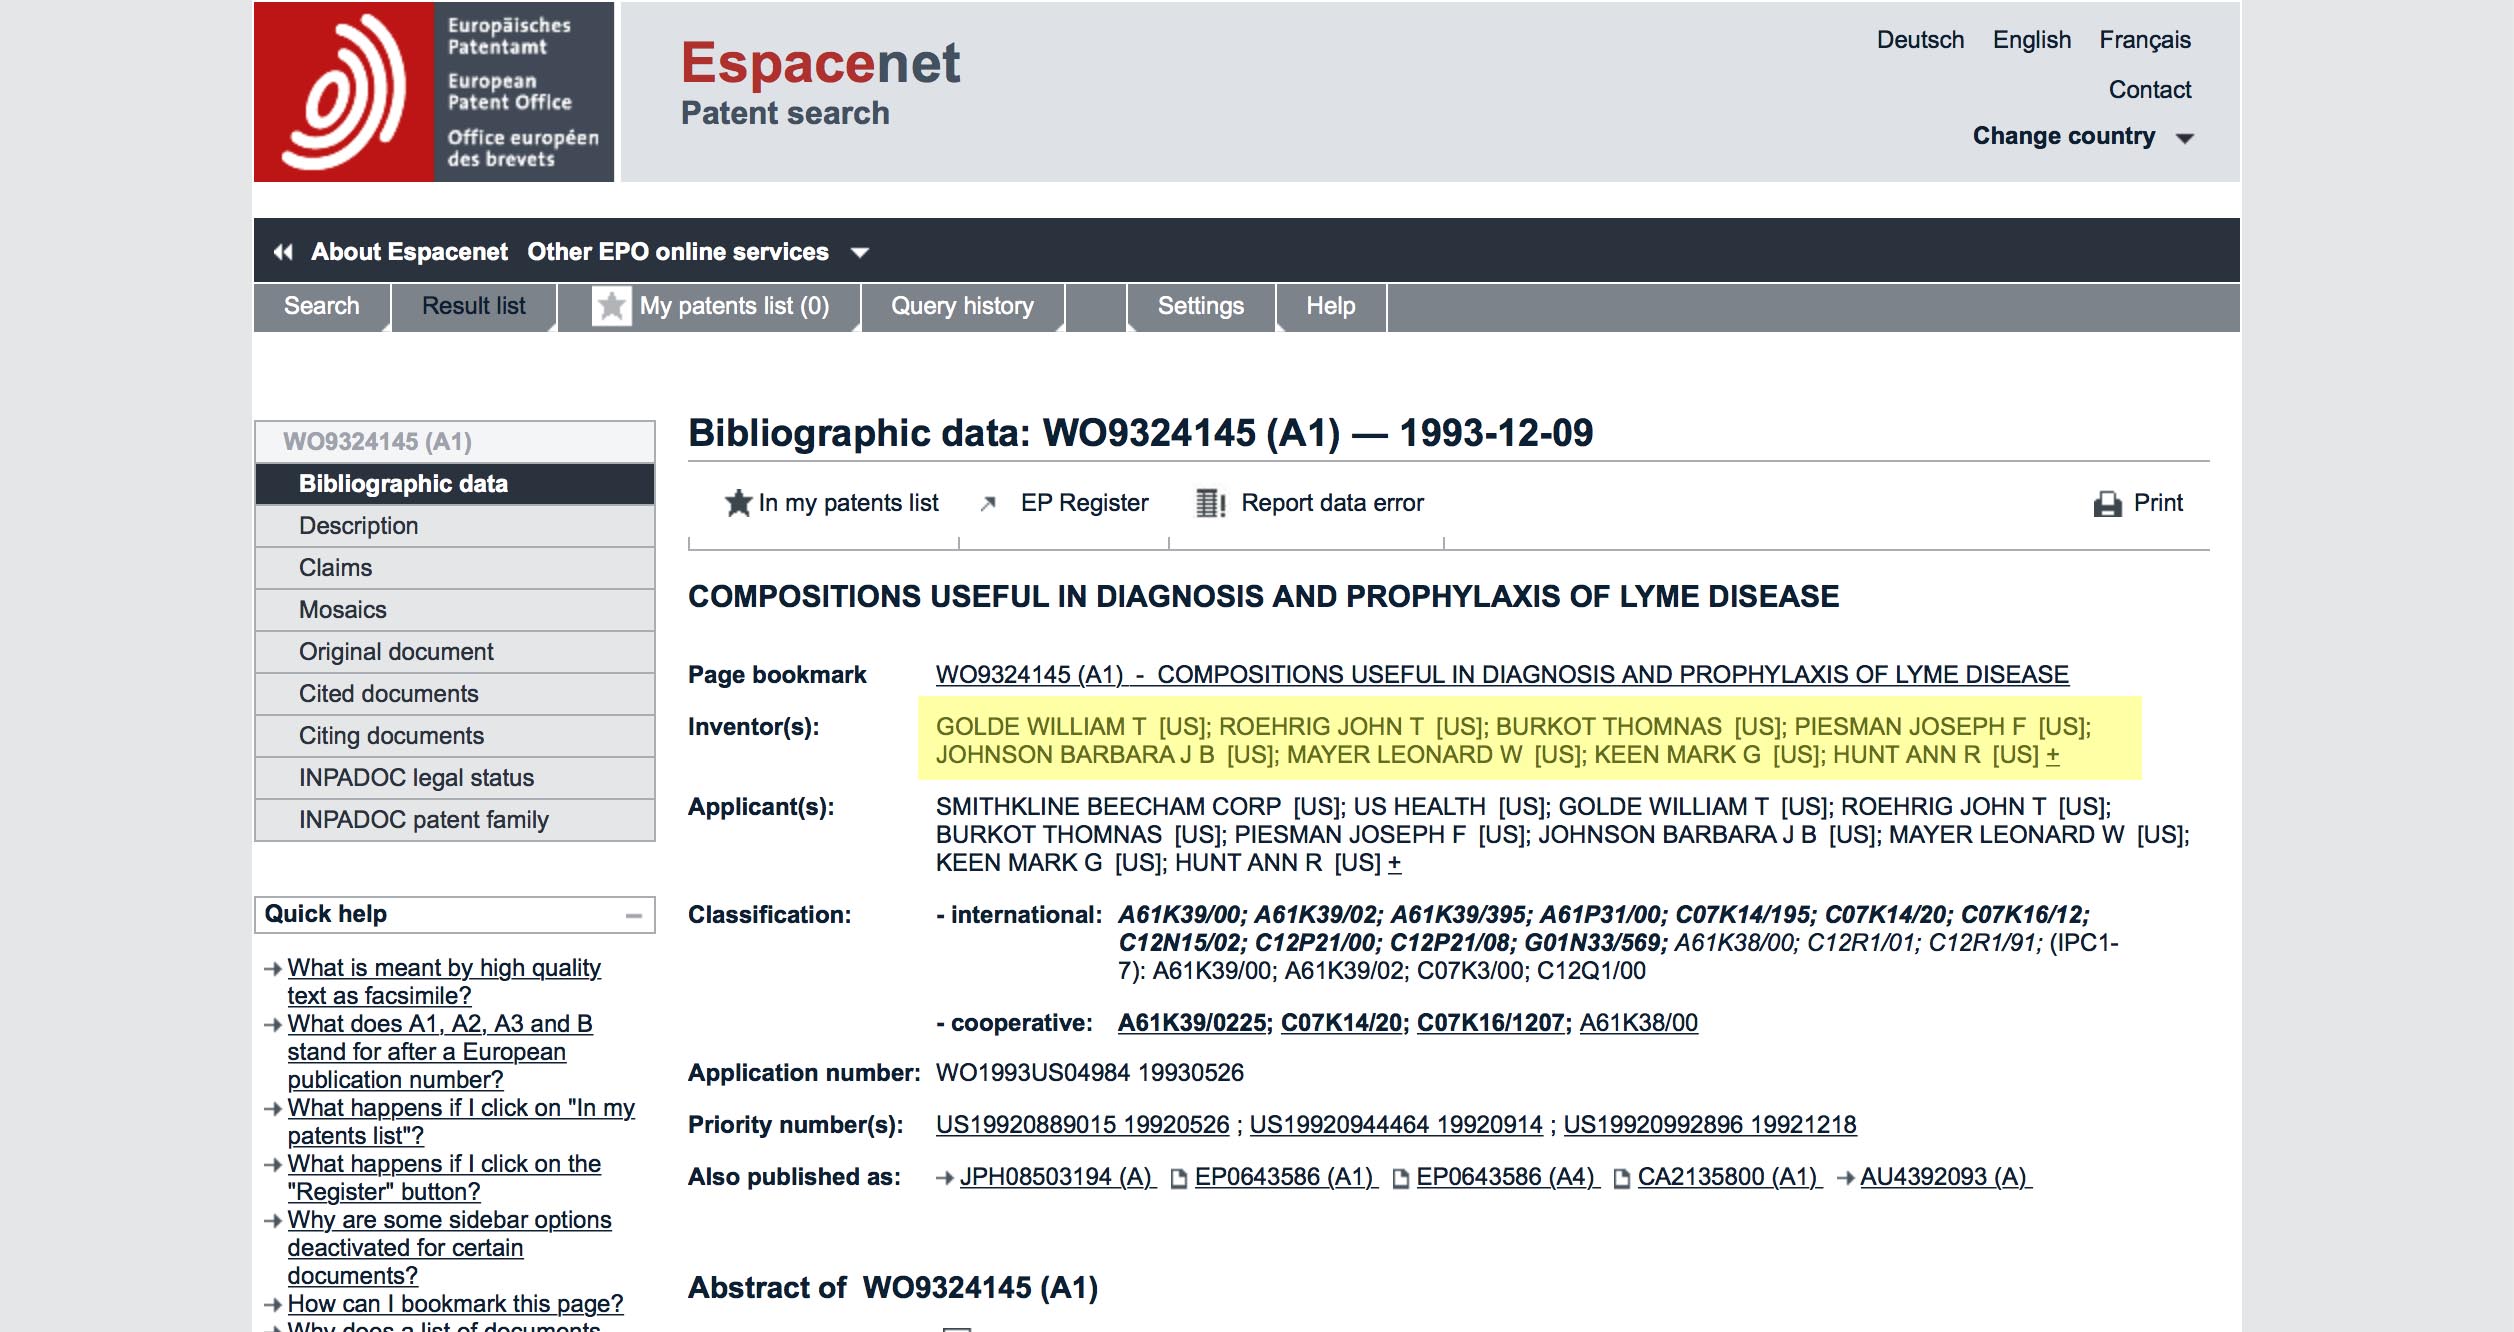This screenshot has height=1332, width=2514.
Task: Click the star icon on My patents list tab
Action: pyautogui.click(x=613, y=307)
